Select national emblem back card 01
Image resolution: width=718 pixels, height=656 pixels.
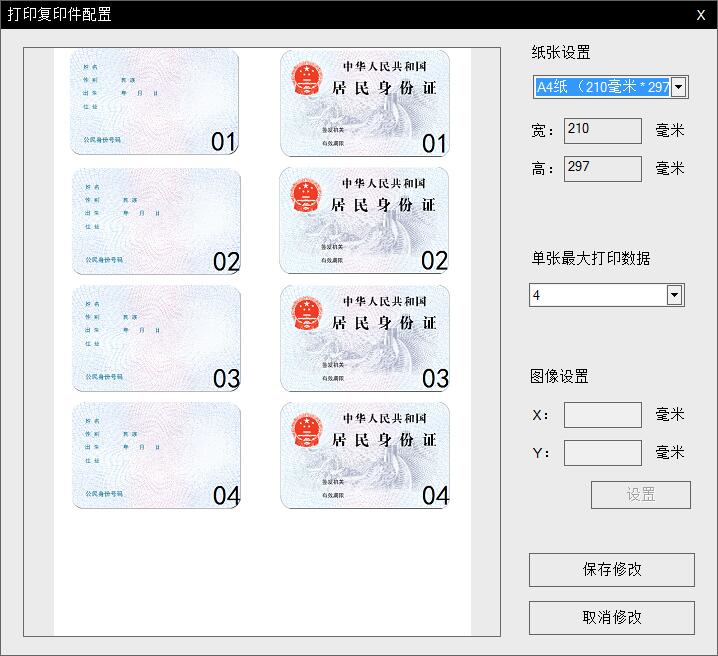365,103
